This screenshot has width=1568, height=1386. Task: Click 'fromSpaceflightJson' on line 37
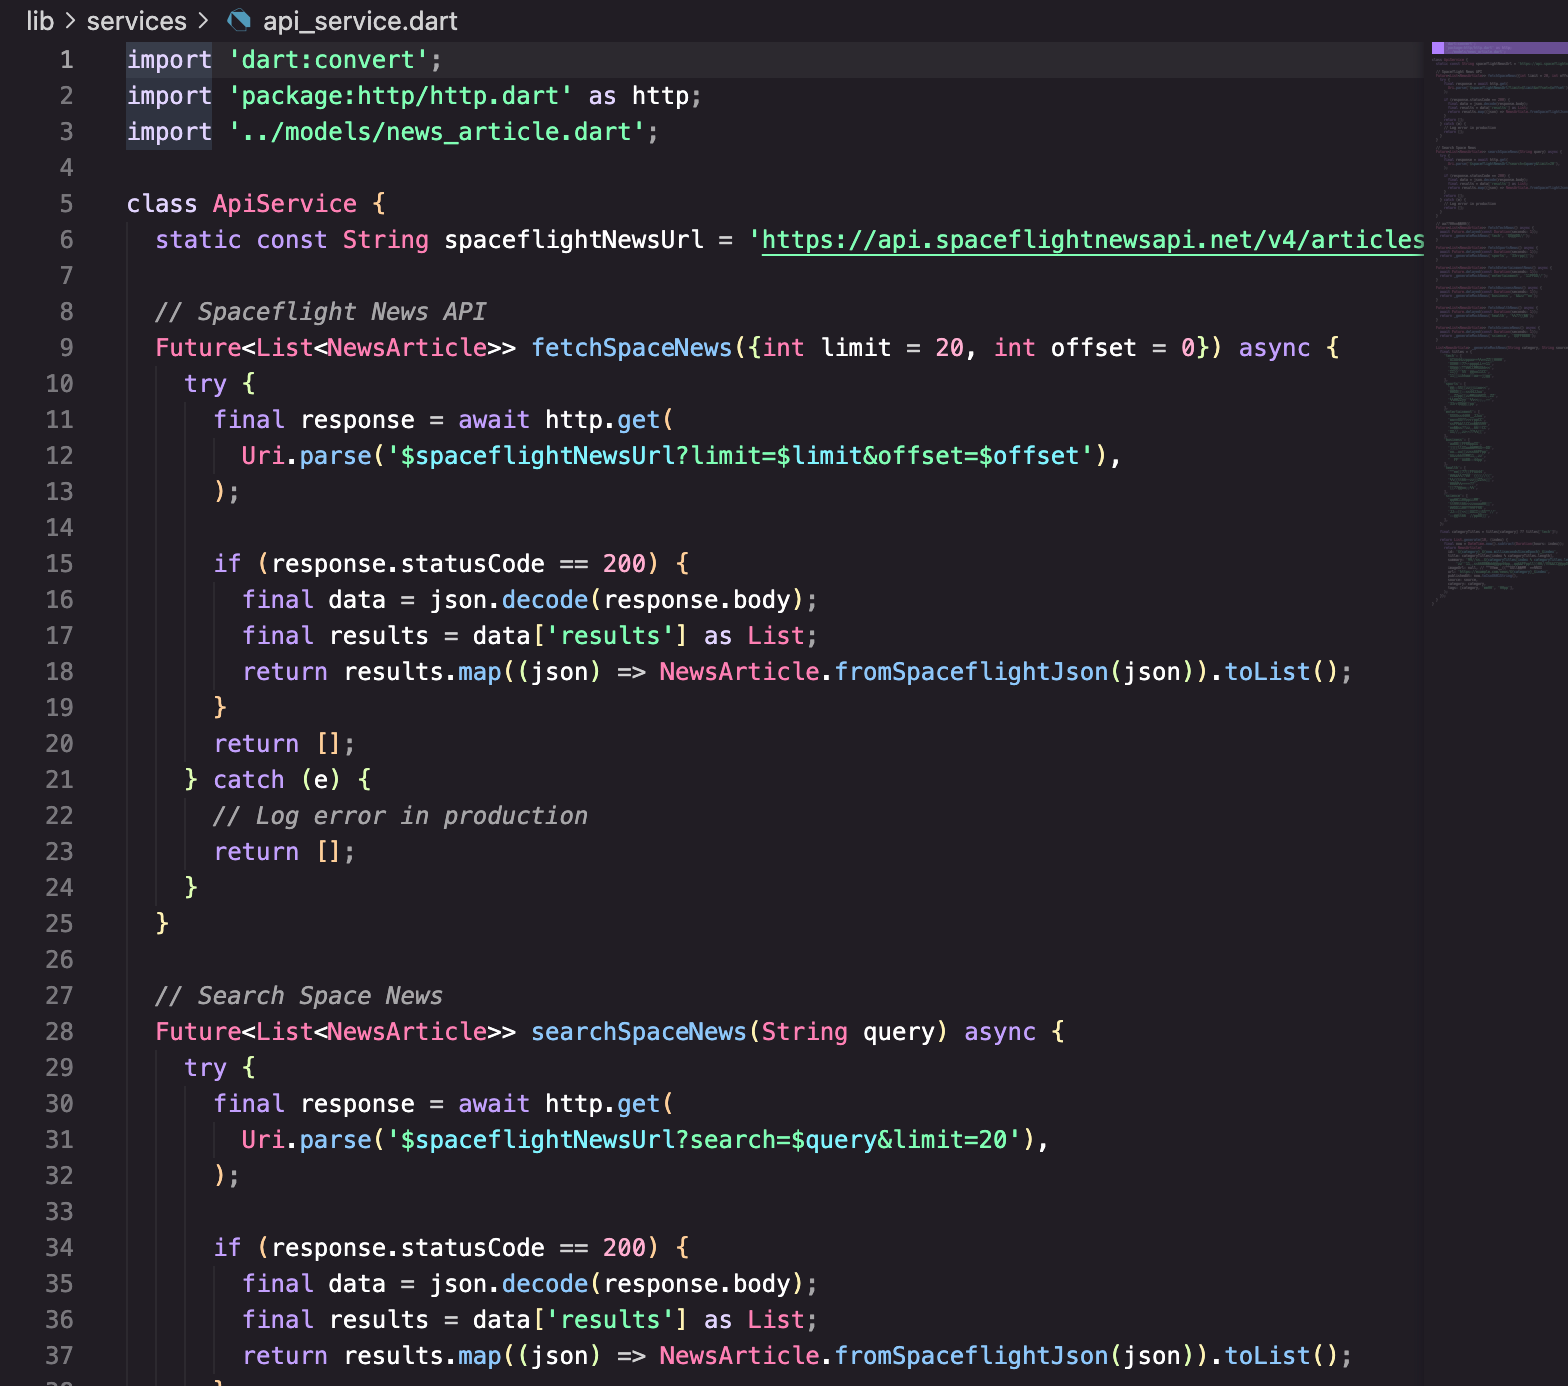click(971, 1356)
